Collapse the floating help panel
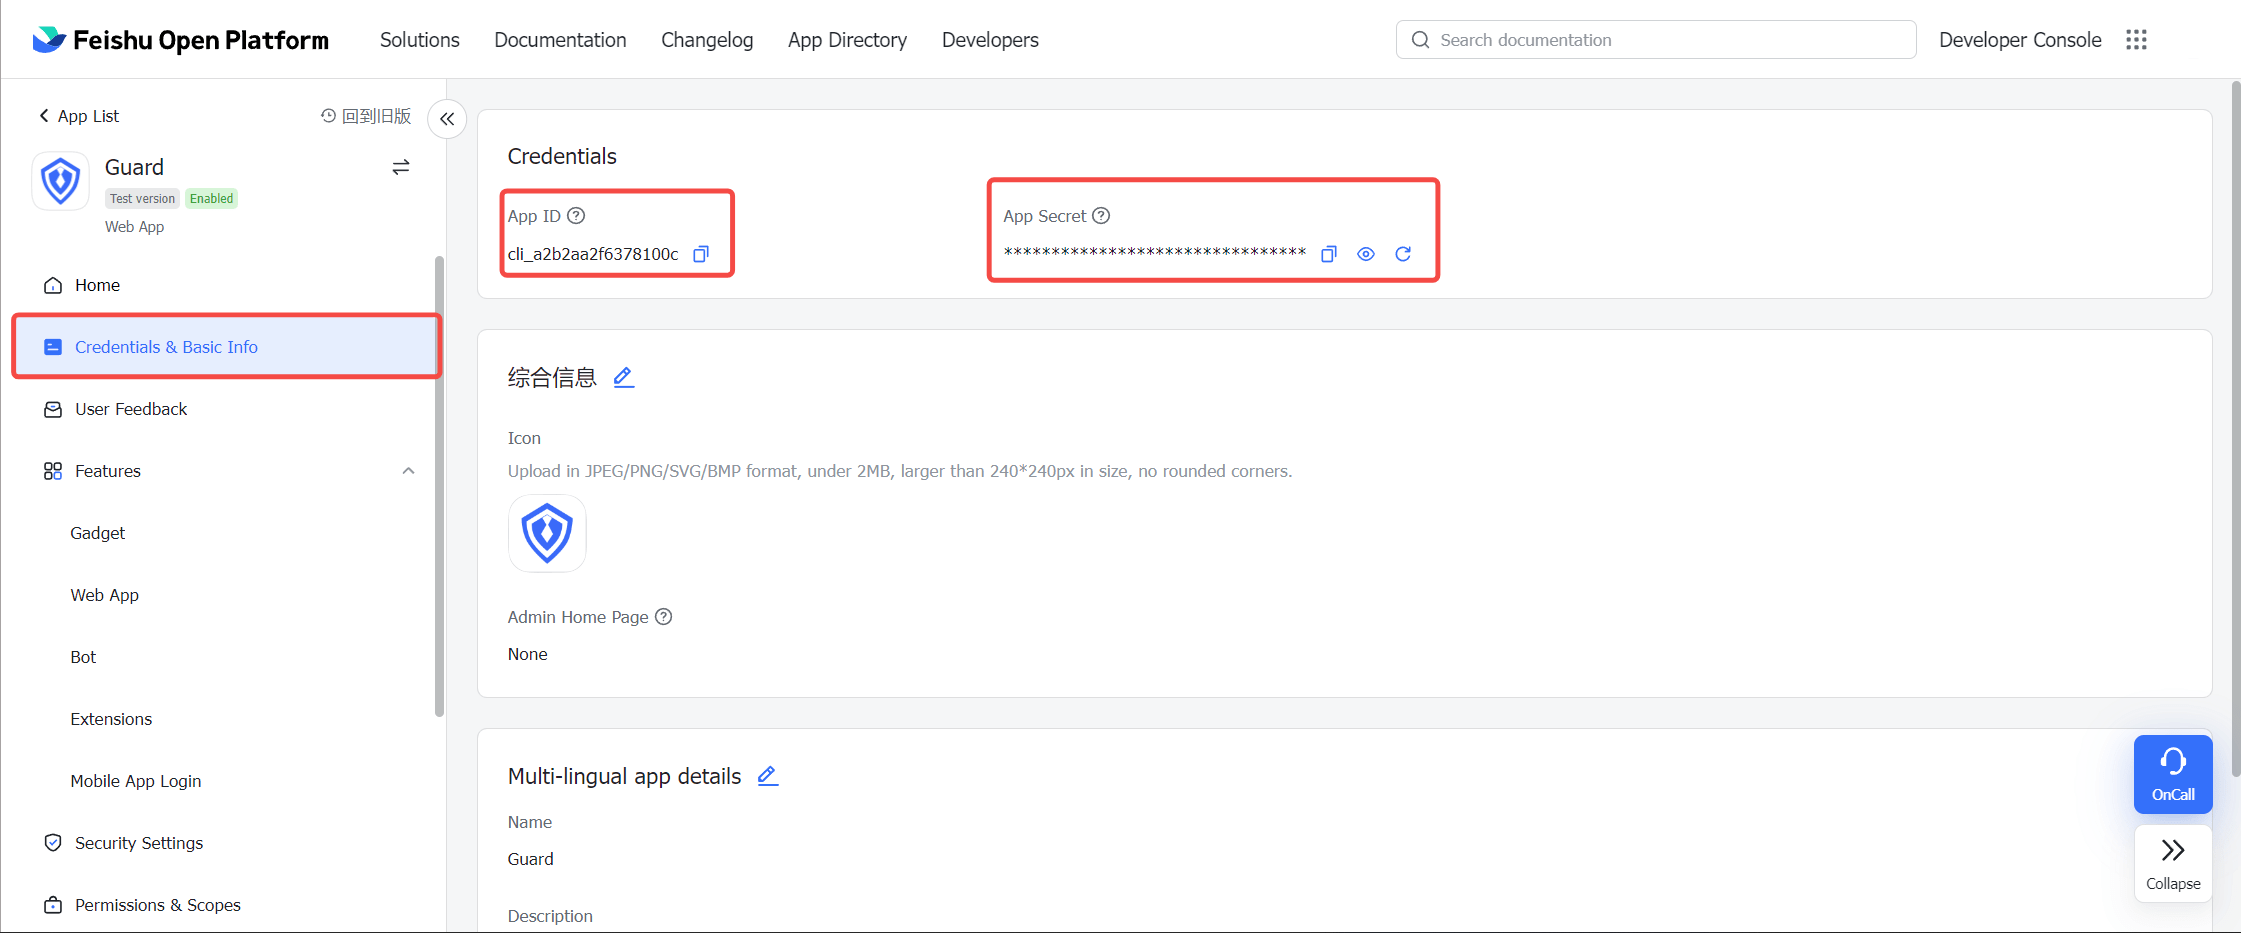The height and width of the screenshot is (933, 2241). pos(2172,863)
